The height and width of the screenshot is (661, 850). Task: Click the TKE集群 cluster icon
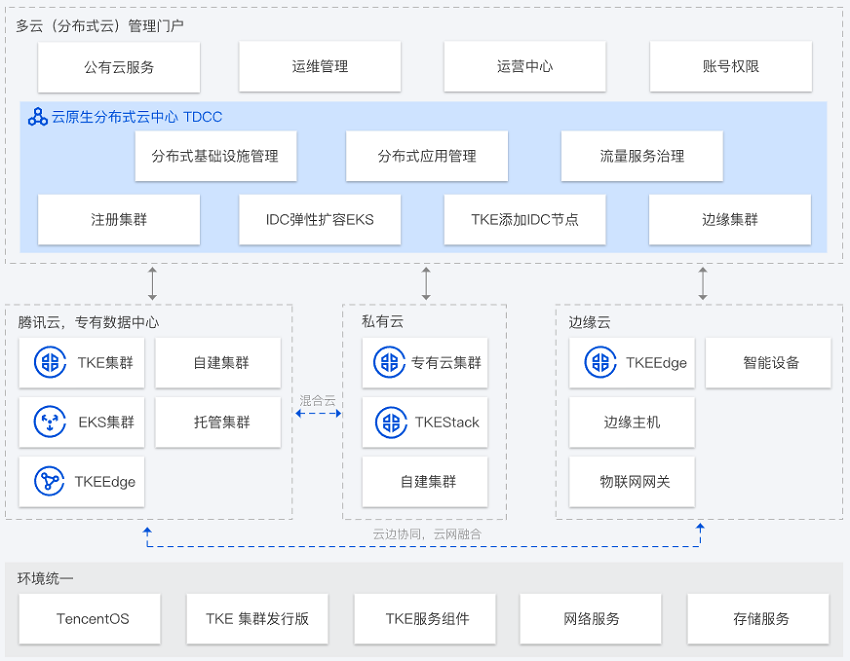[50, 362]
